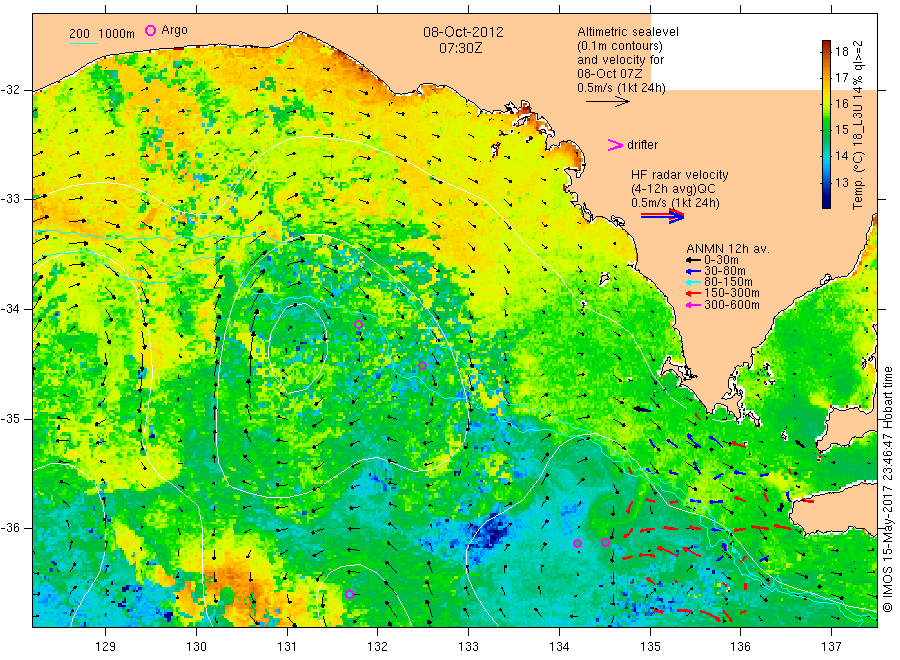
Task: Click the Argo float marker near 134.5°E, 36.1°S
Action: (x=606, y=543)
